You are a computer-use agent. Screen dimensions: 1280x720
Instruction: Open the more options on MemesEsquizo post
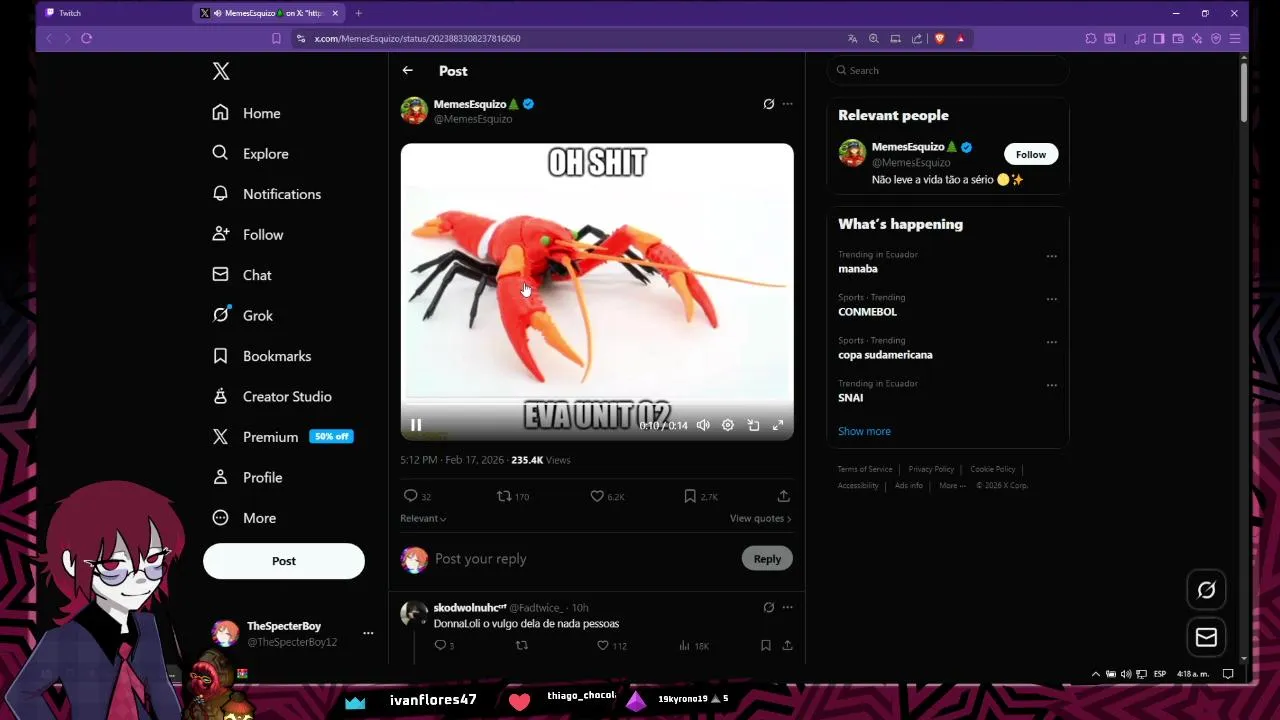click(x=787, y=104)
